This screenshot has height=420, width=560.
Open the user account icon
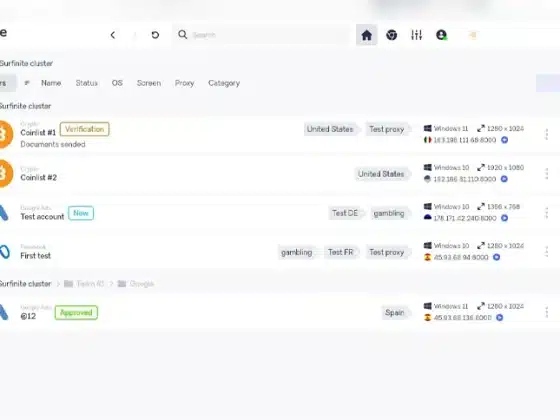(441, 35)
